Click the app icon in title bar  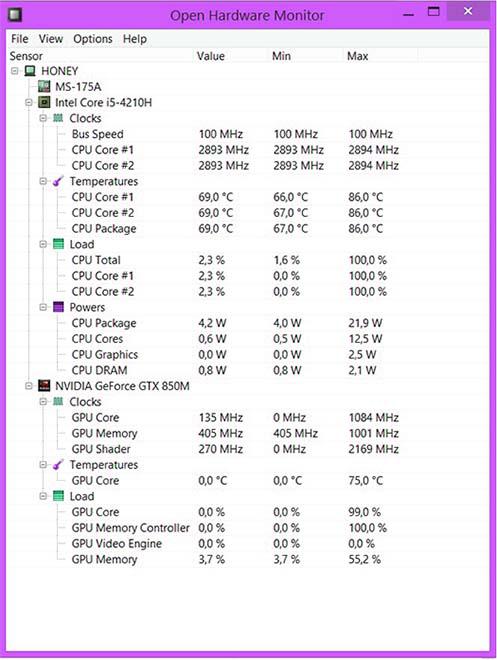pos(15,15)
